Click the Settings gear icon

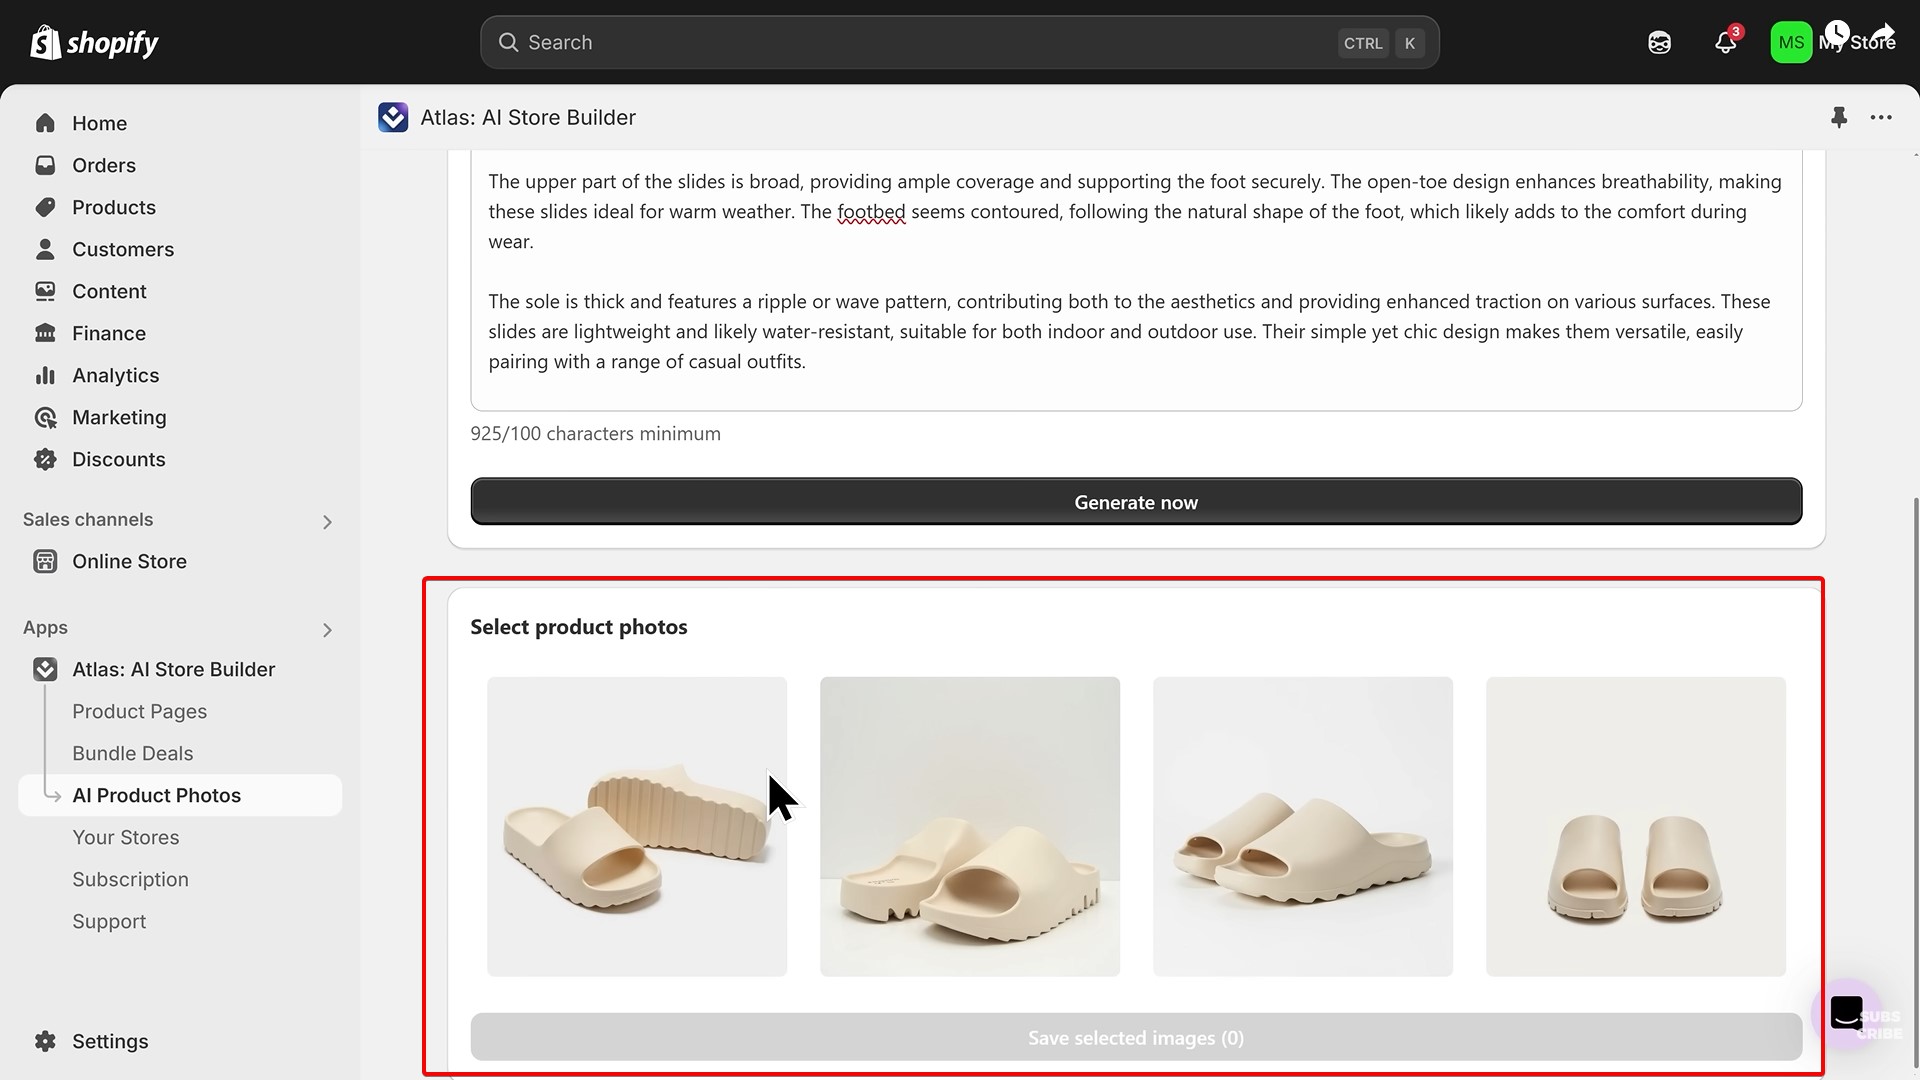pos(45,1041)
